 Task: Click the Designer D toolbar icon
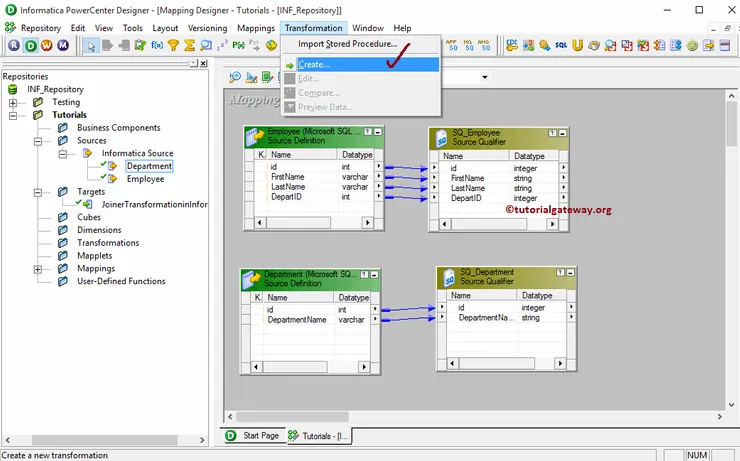[x=31, y=45]
